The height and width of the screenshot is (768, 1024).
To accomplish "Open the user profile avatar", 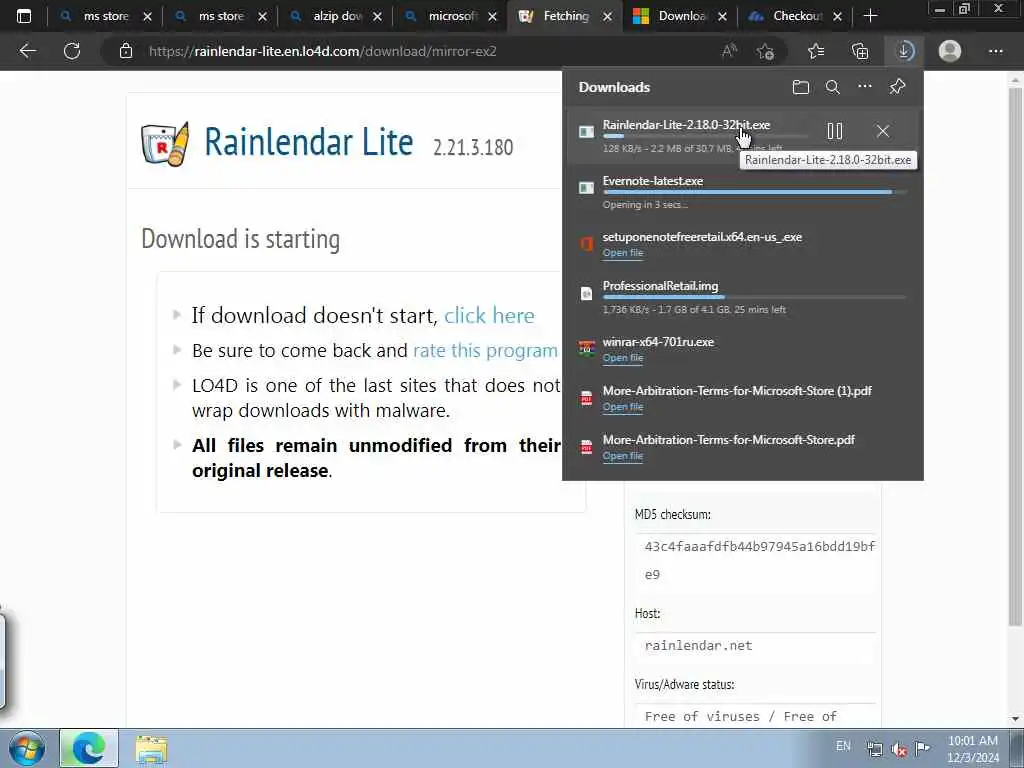I will tap(950, 51).
